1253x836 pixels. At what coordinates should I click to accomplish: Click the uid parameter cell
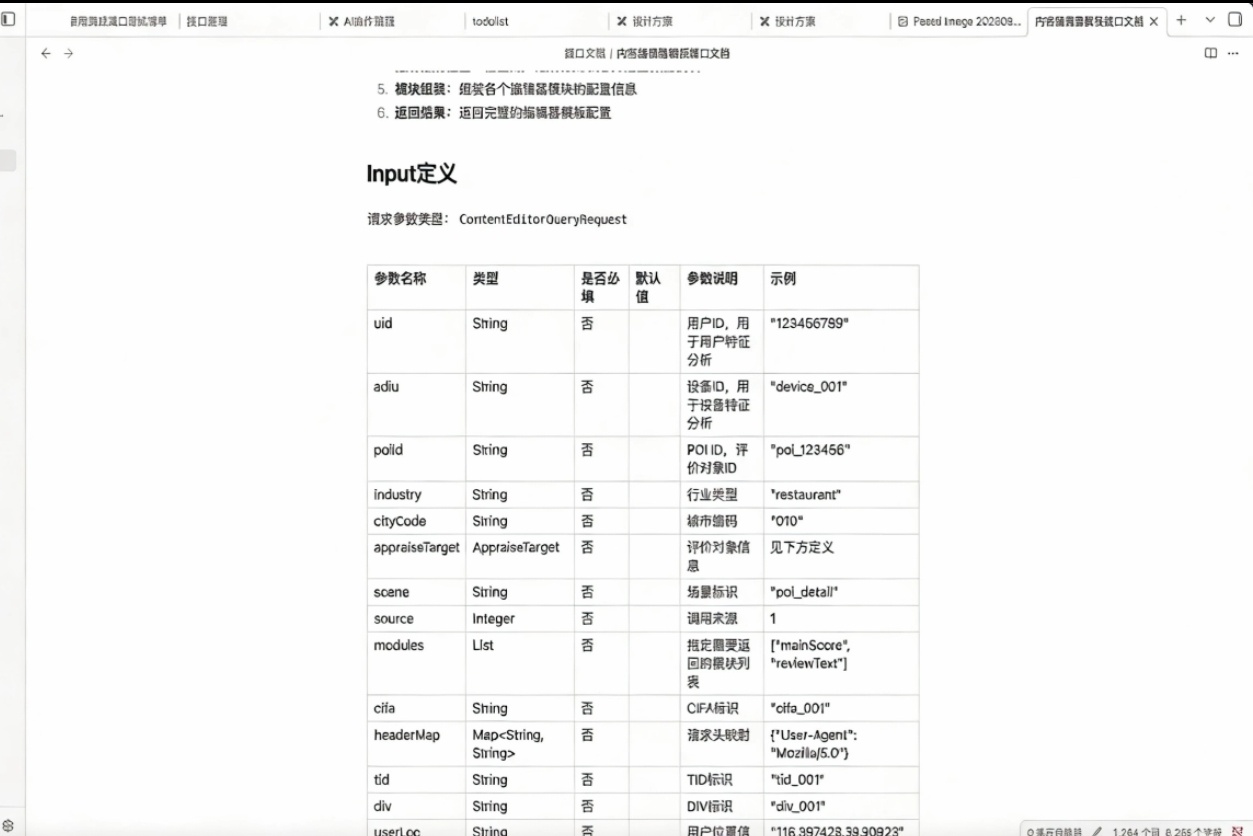coord(416,341)
